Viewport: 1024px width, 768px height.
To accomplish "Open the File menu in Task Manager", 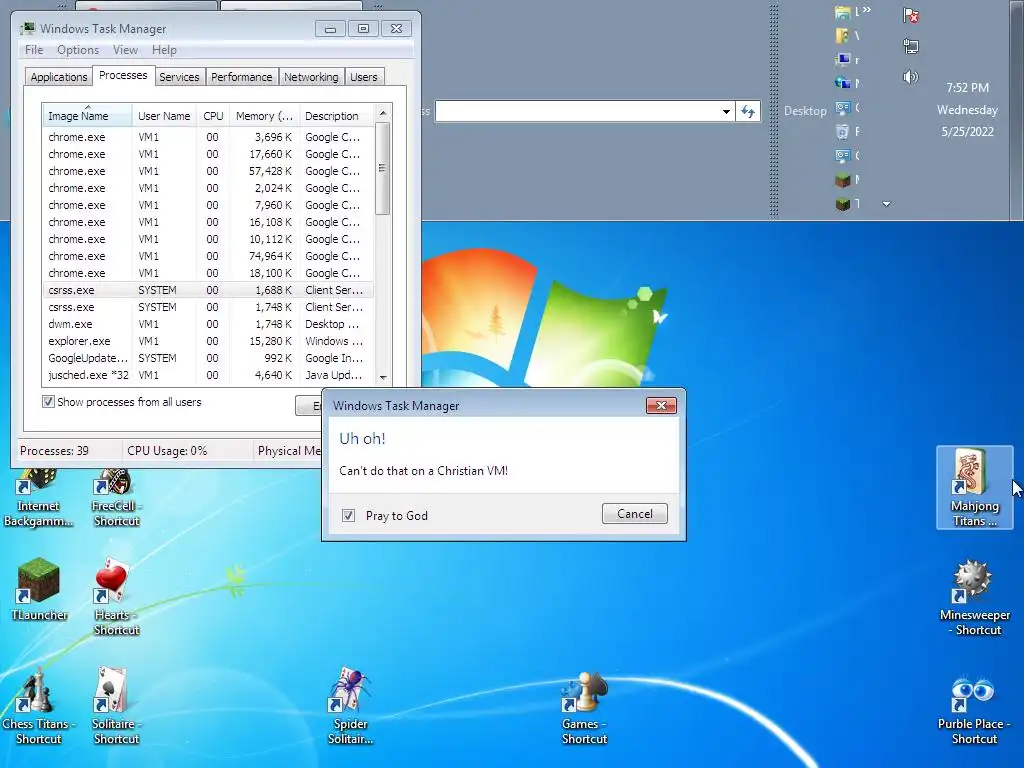I will coord(34,50).
